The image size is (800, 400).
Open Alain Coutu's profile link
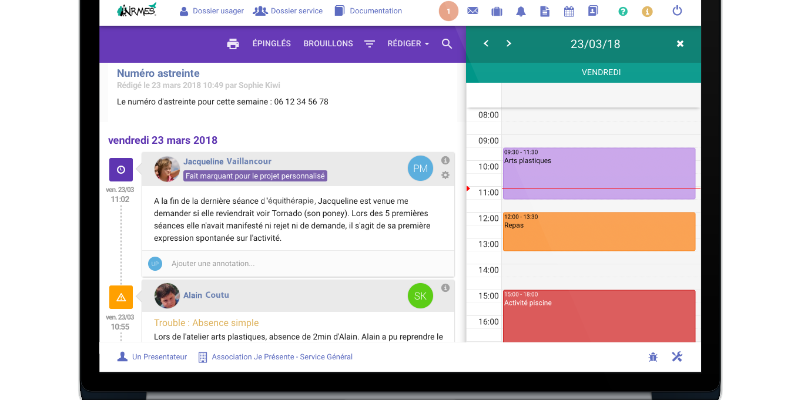[x=206, y=295]
